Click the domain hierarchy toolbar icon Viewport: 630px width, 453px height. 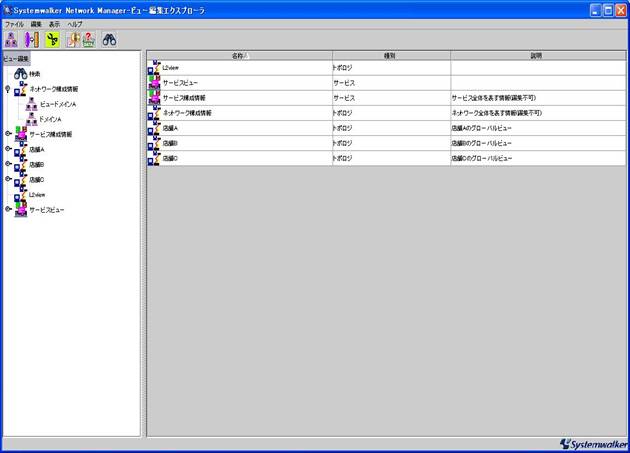point(11,40)
